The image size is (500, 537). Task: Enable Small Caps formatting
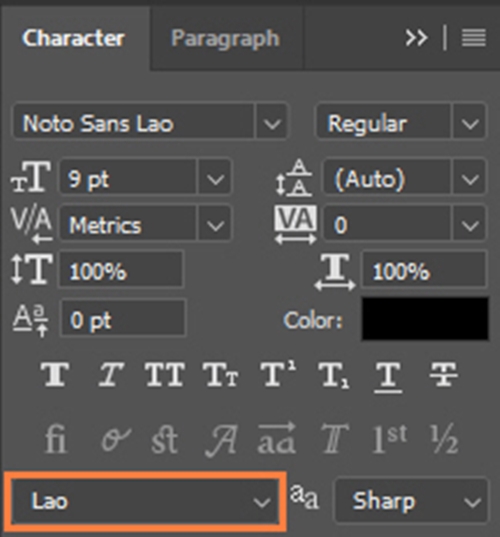pyautogui.click(x=221, y=375)
